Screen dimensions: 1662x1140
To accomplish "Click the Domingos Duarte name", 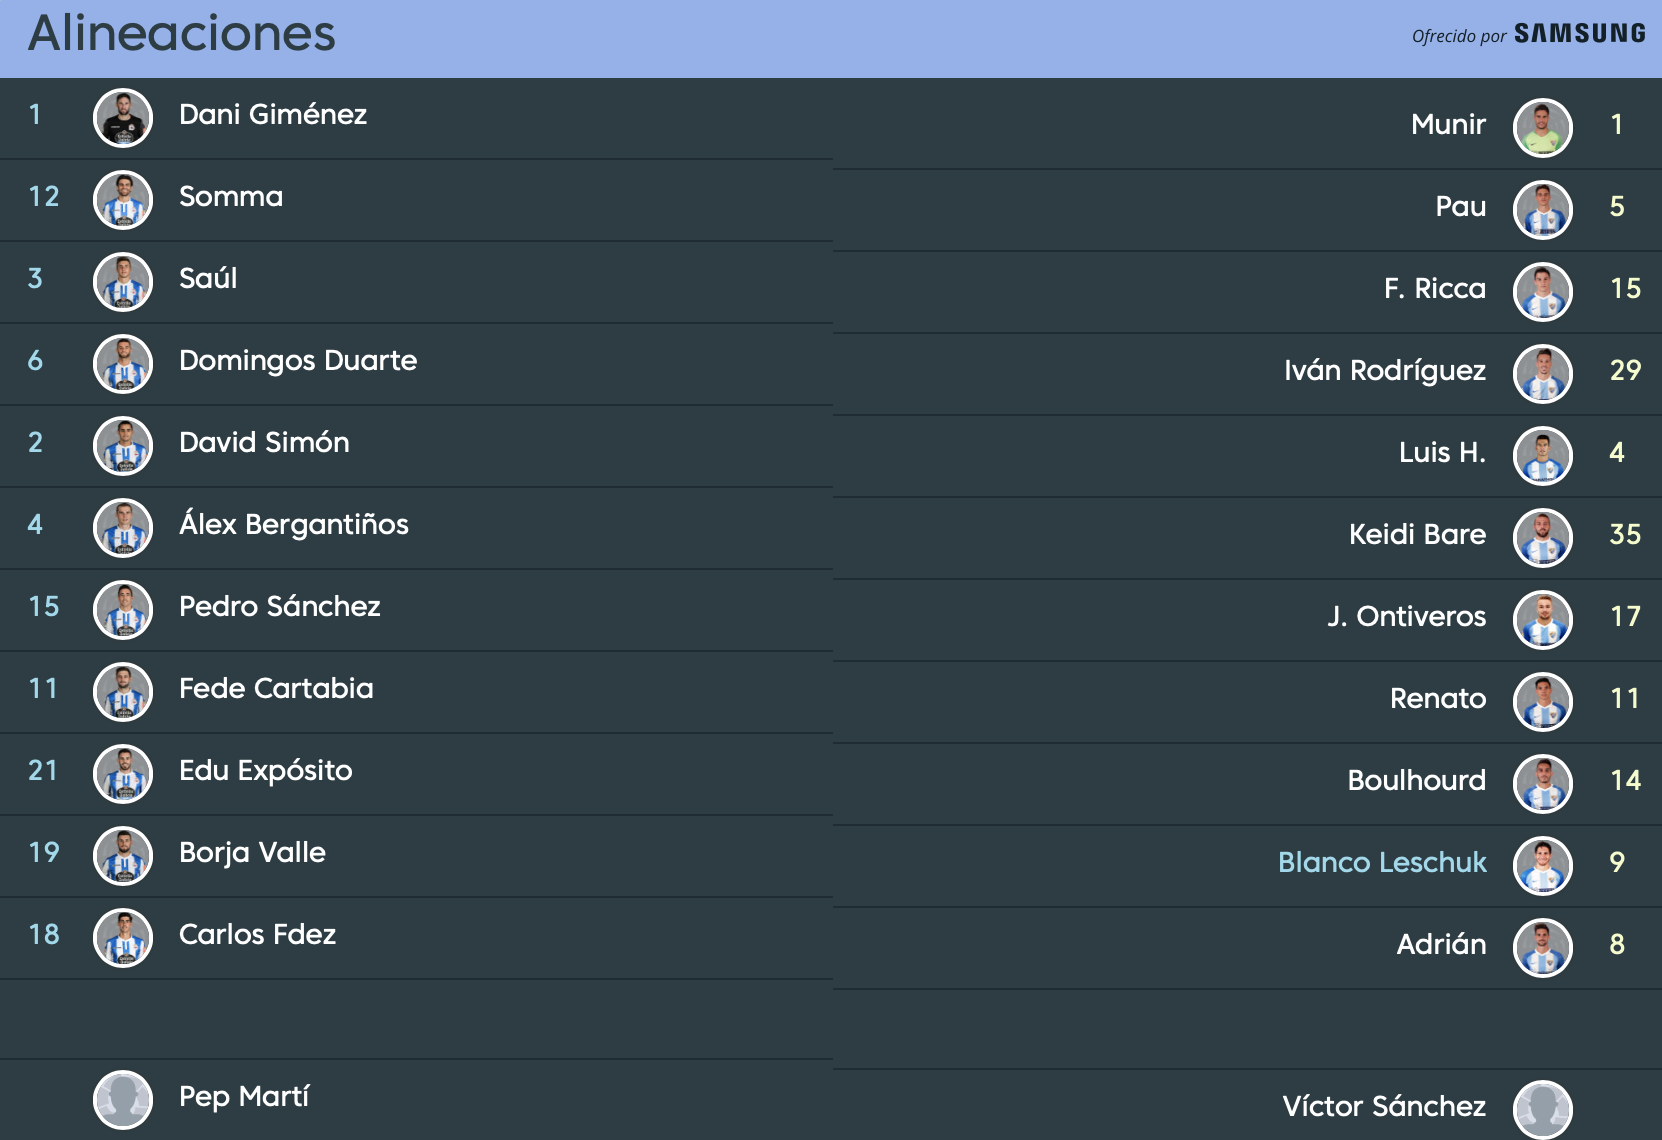I will coord(298,360).
